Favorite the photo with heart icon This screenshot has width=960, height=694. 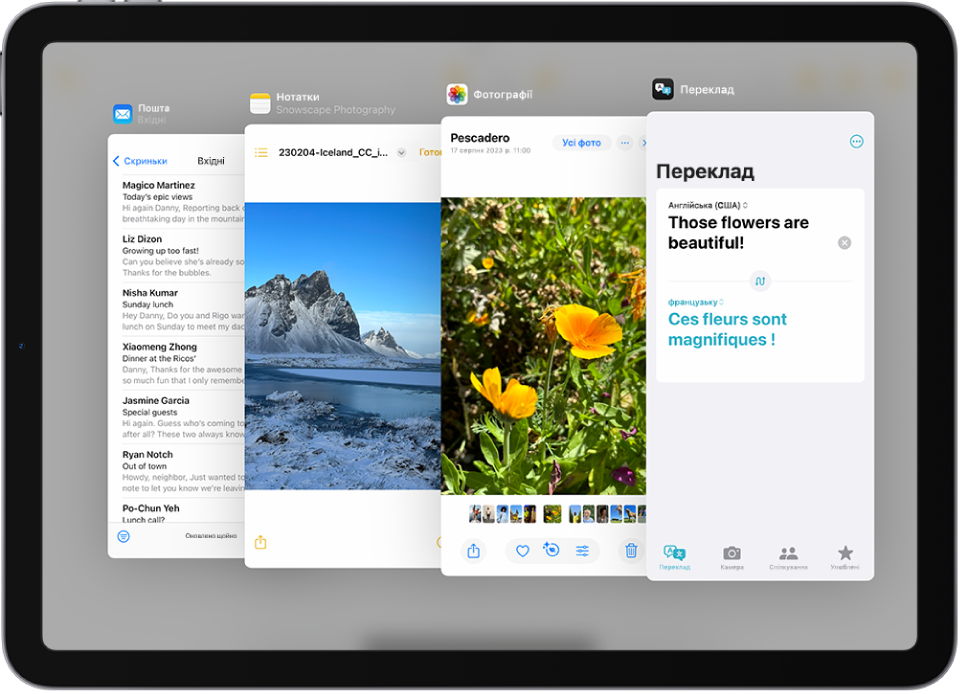click(522, 551)
